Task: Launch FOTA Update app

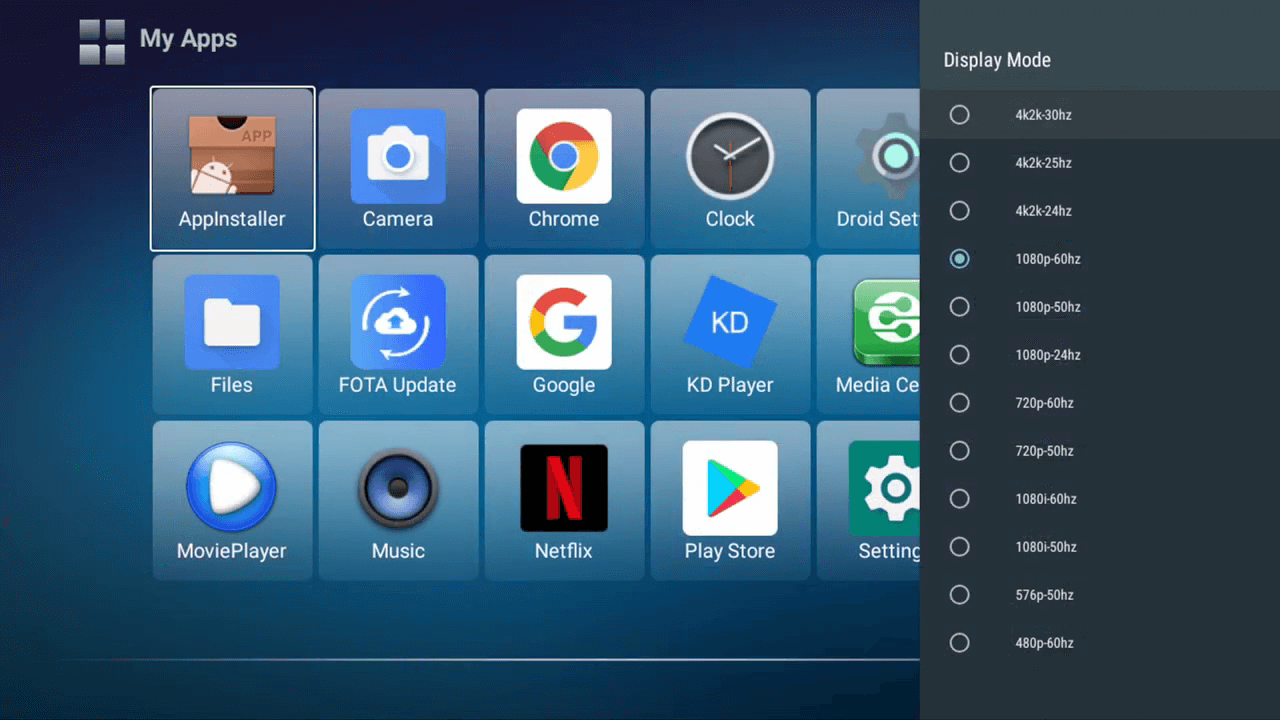Action: [x=398, y=334]
